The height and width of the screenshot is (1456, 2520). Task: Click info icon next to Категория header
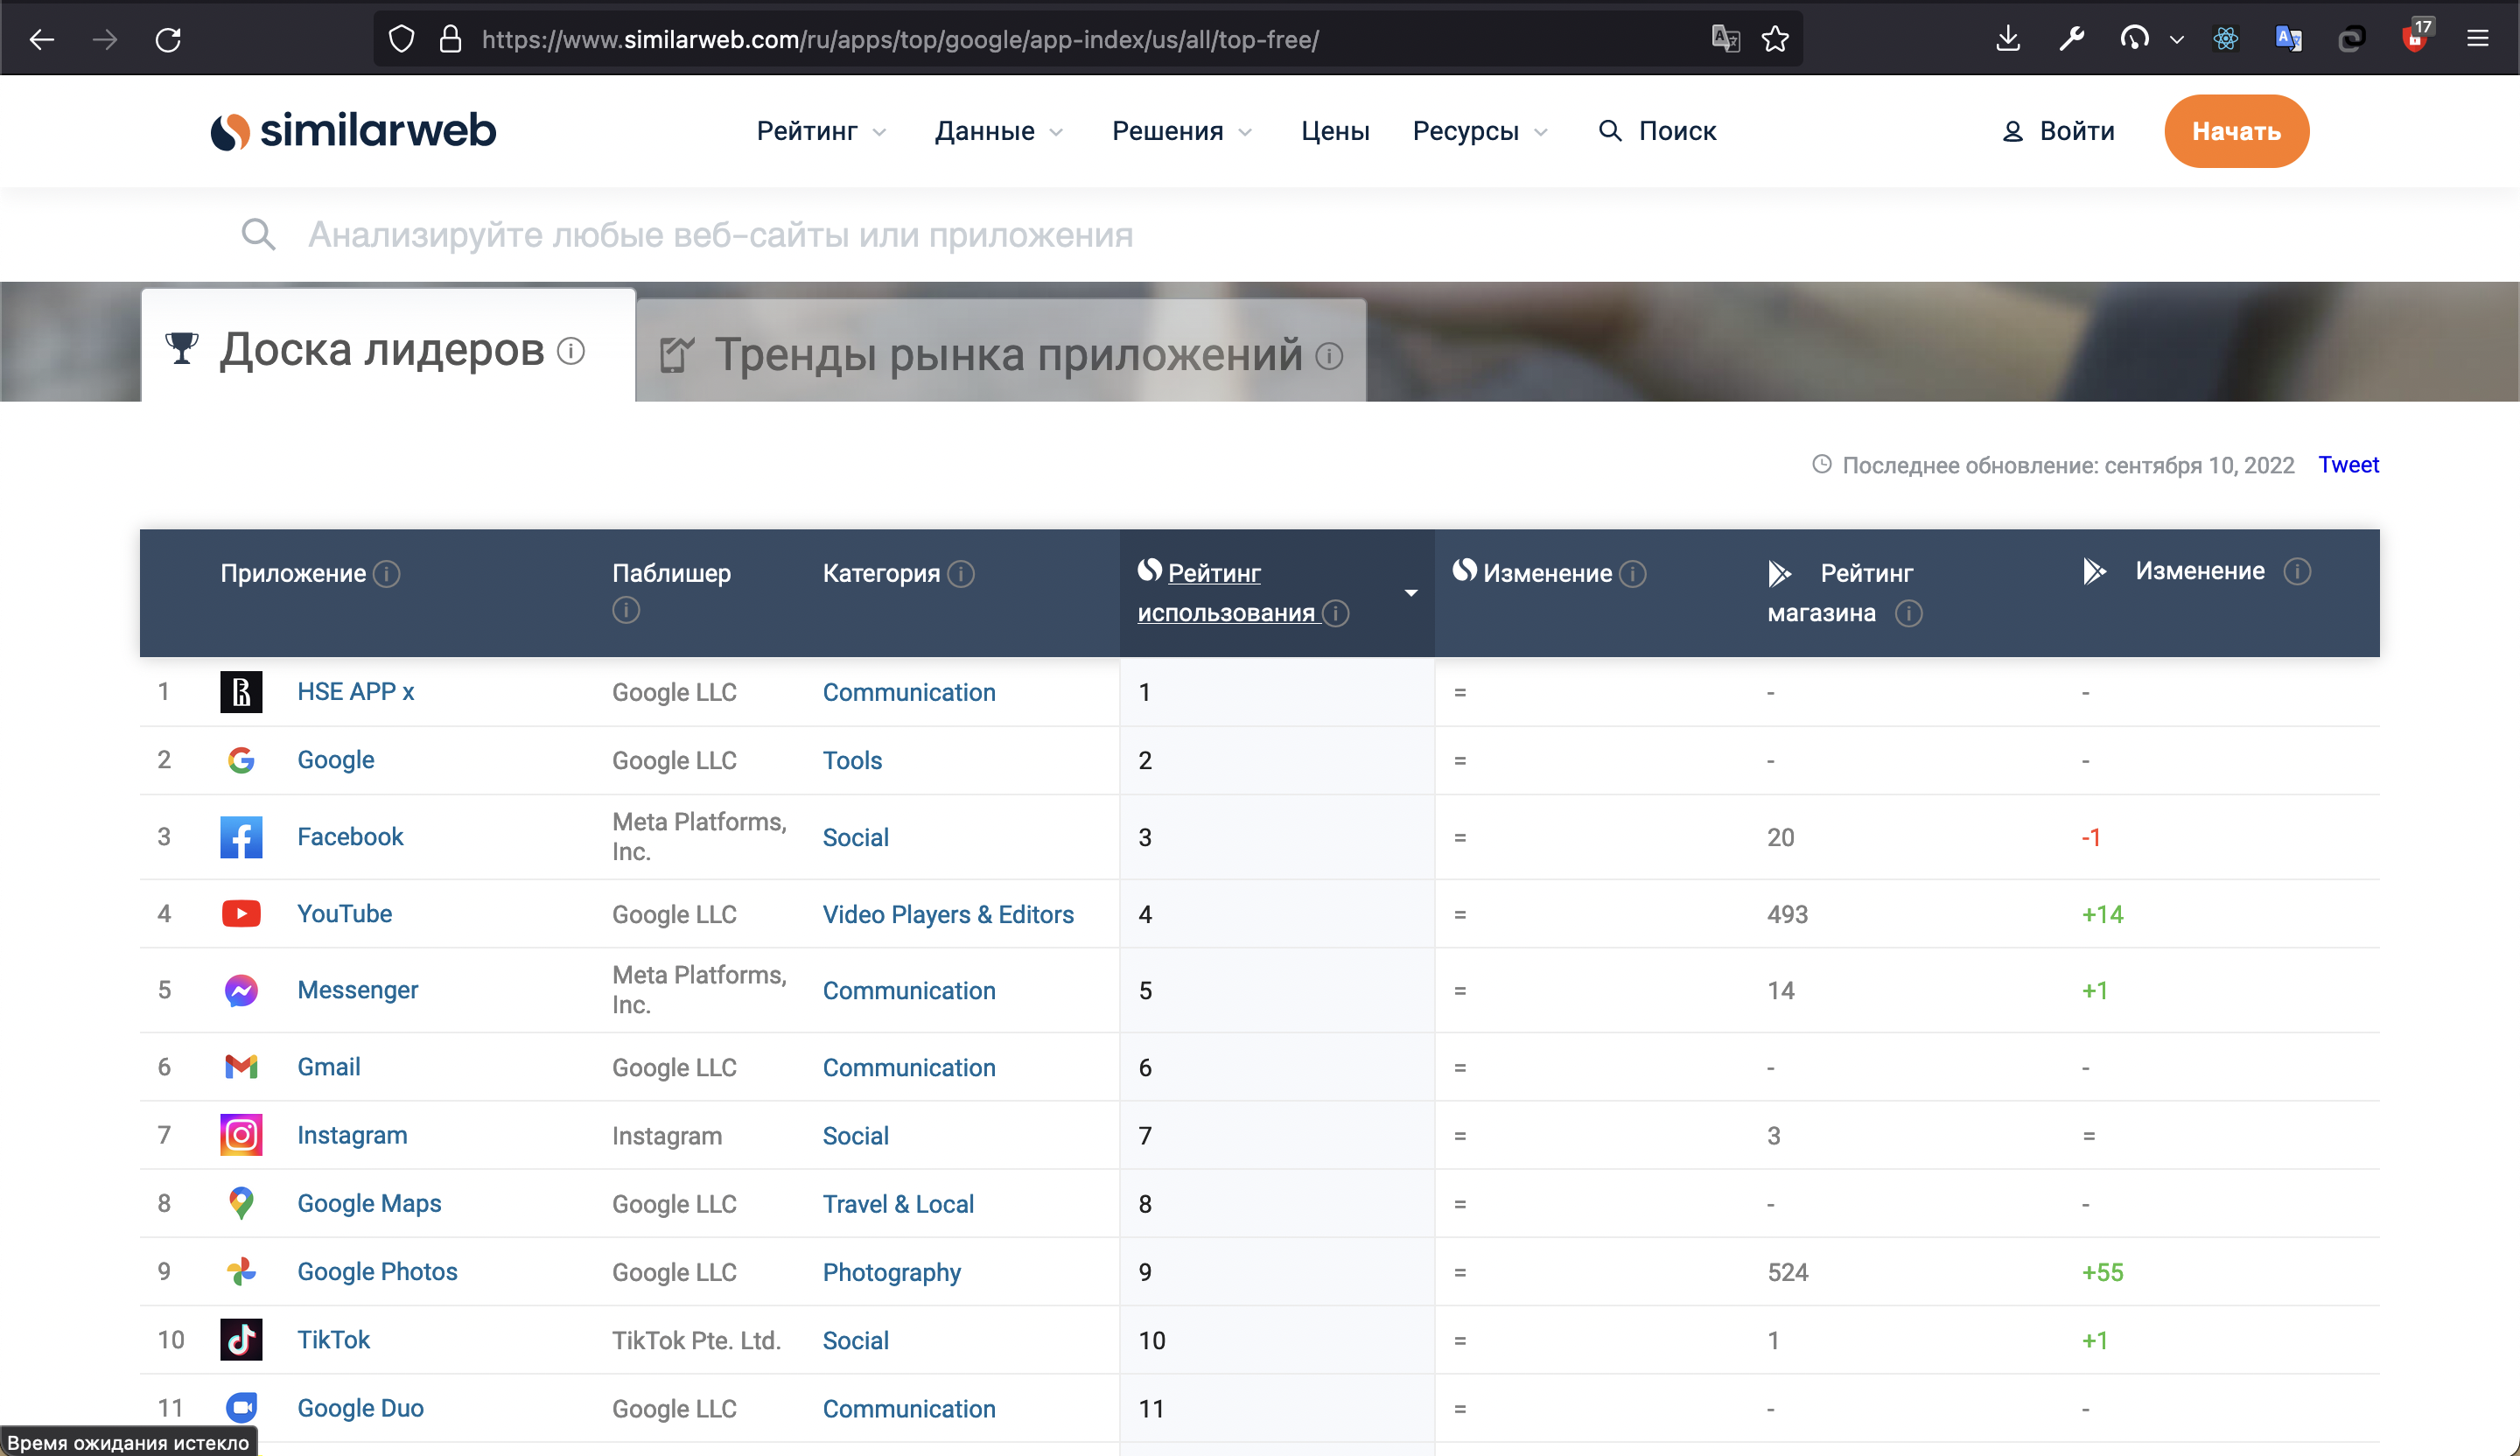(x=961, y=574)
